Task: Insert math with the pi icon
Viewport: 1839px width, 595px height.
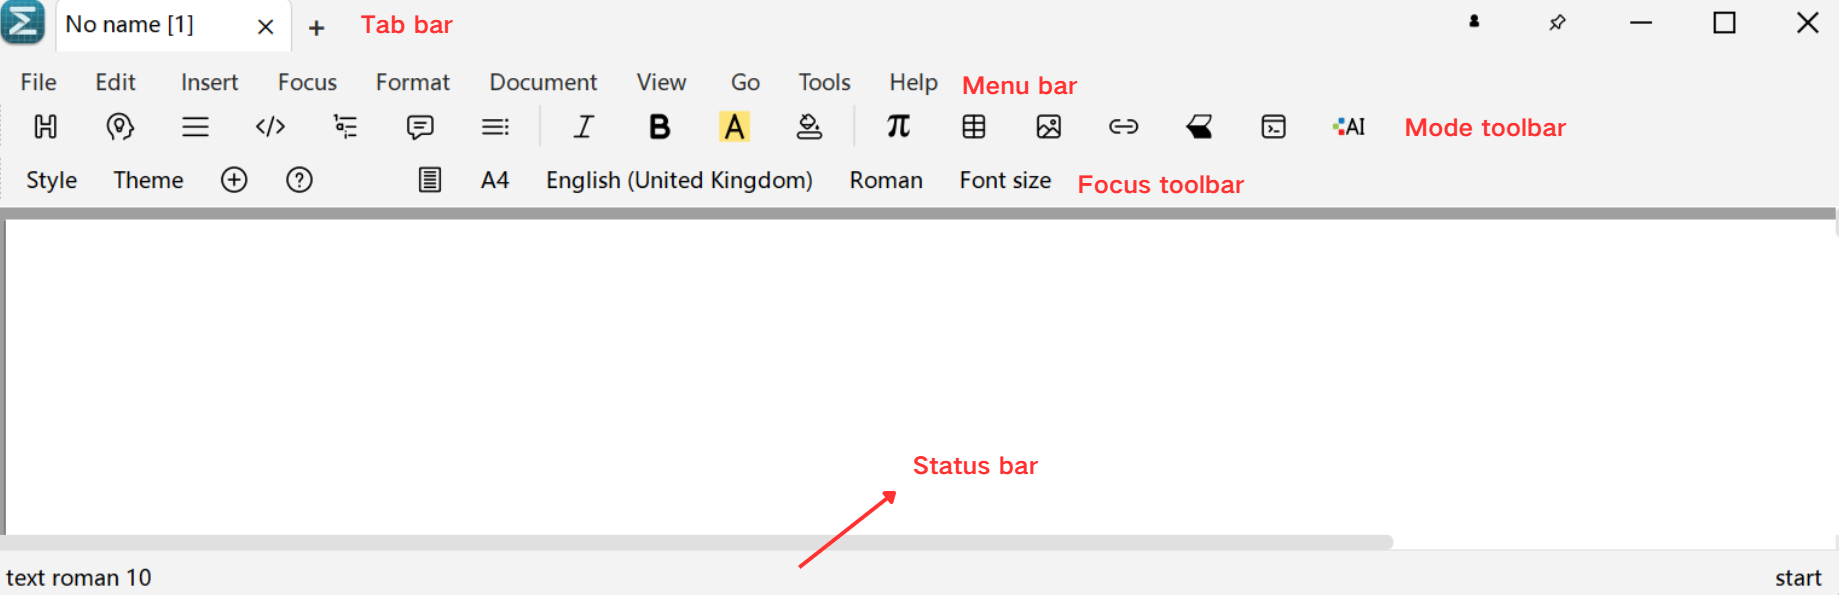Action: [x=898, y=127]
